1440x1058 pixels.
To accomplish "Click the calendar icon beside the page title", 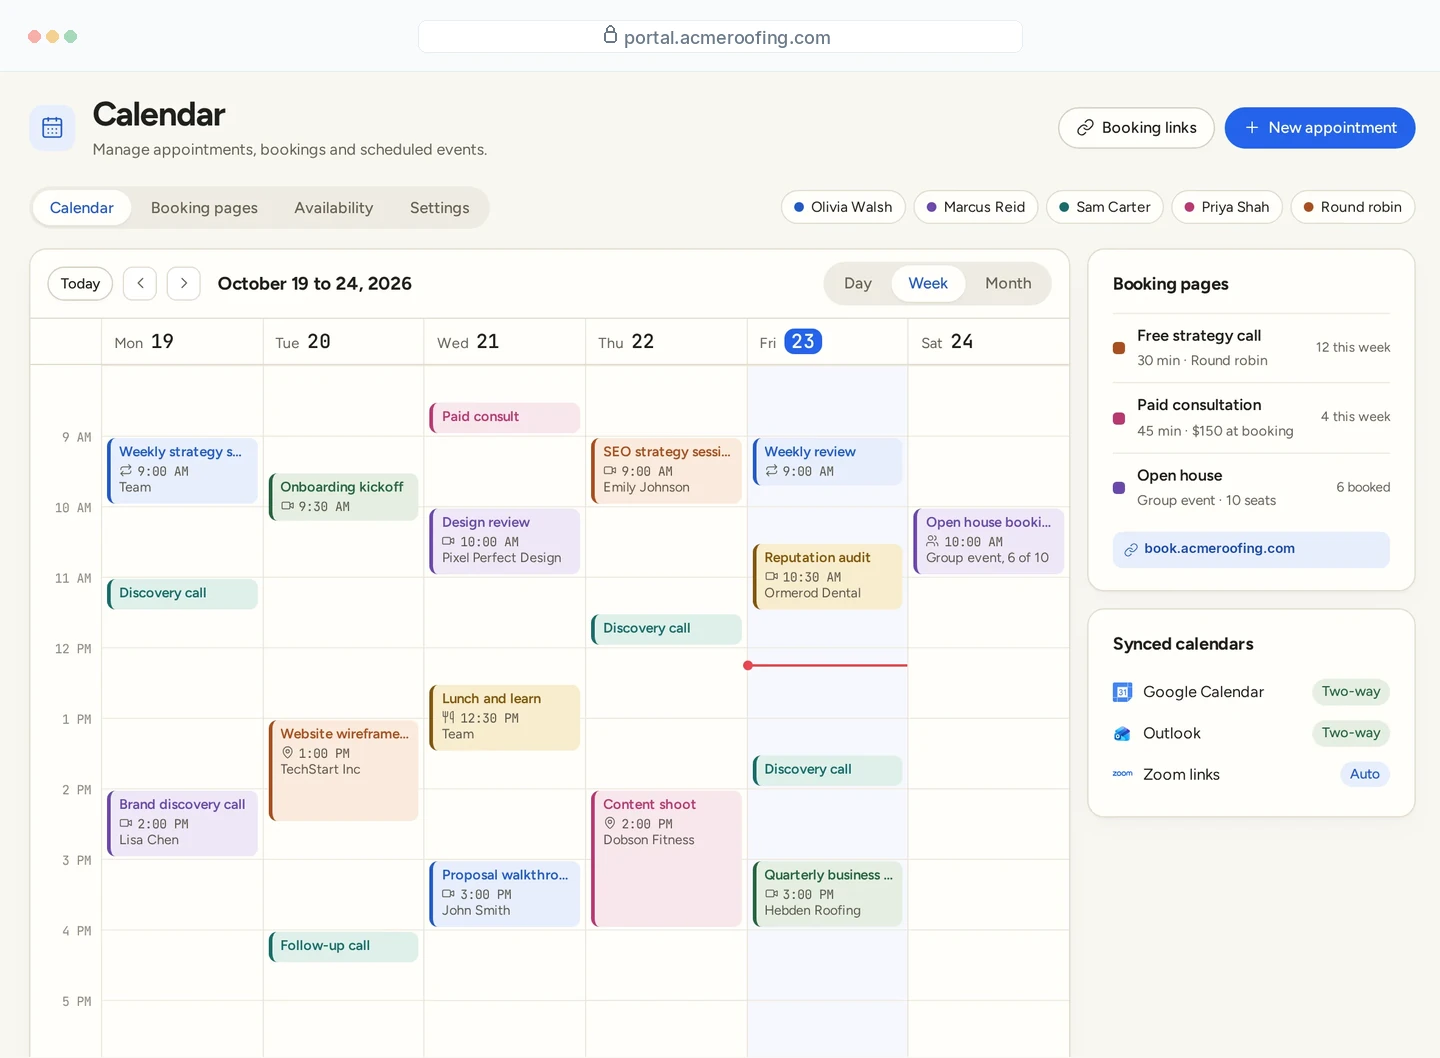I will [x=52, y=128].
